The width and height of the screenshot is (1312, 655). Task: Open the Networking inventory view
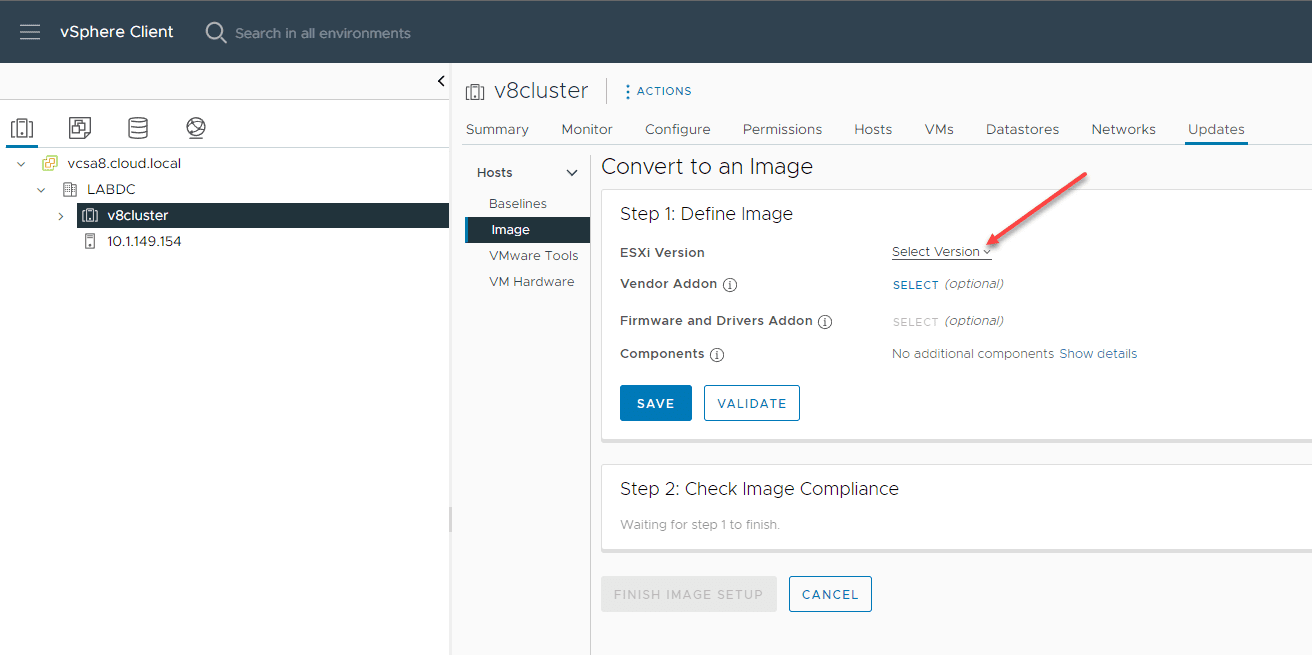click(x=196, y=128)
